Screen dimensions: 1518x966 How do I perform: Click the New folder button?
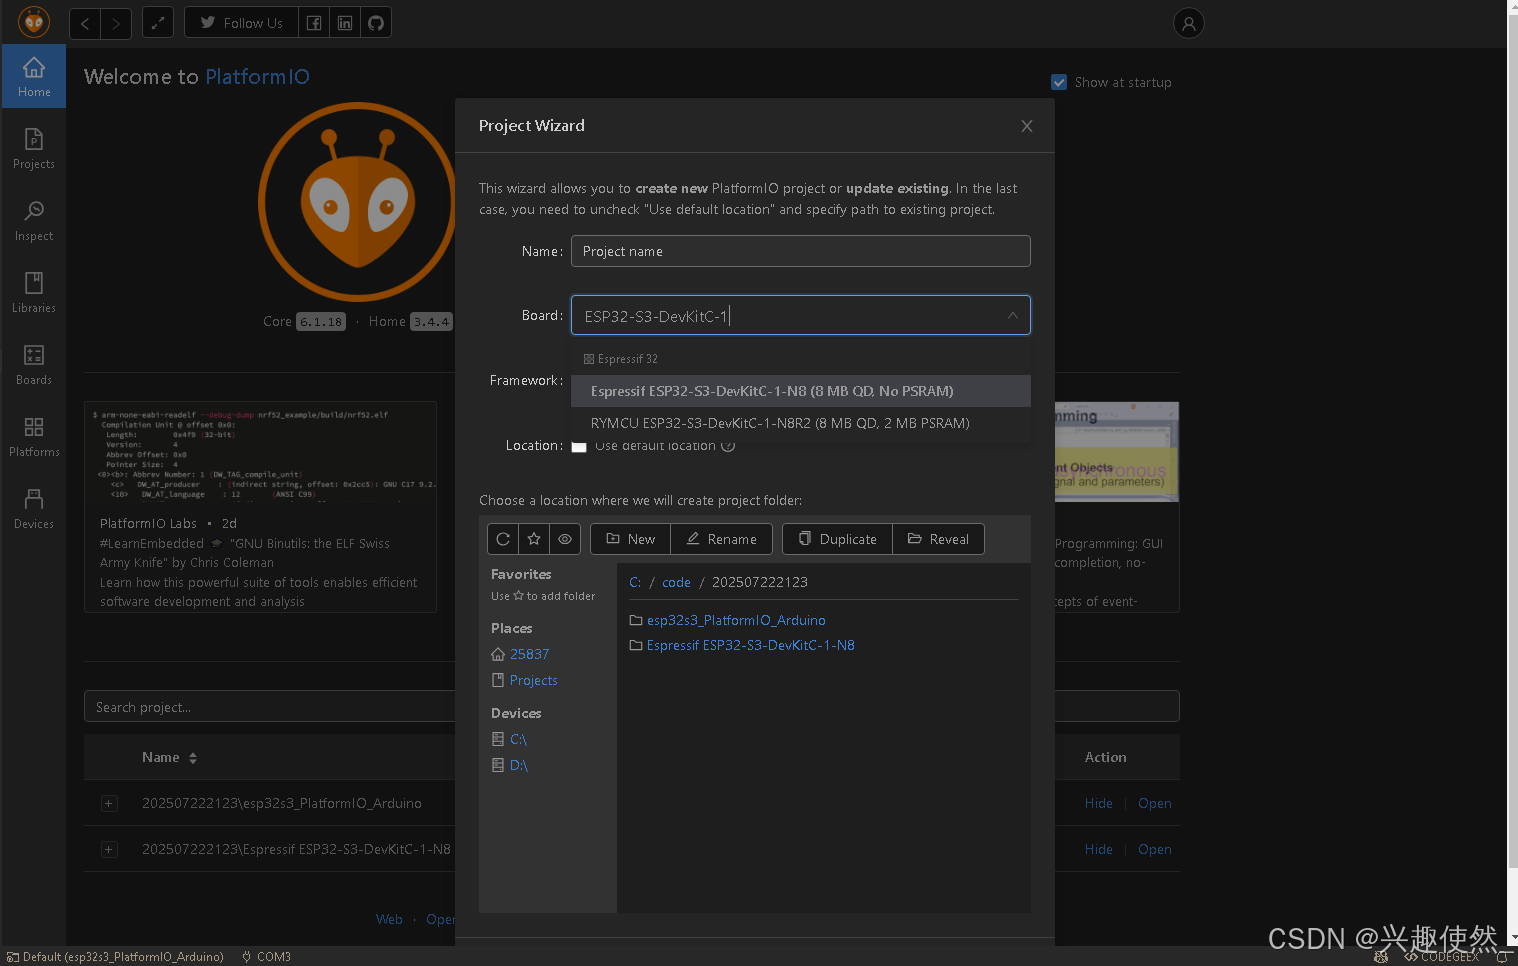(x=630, y=539)
